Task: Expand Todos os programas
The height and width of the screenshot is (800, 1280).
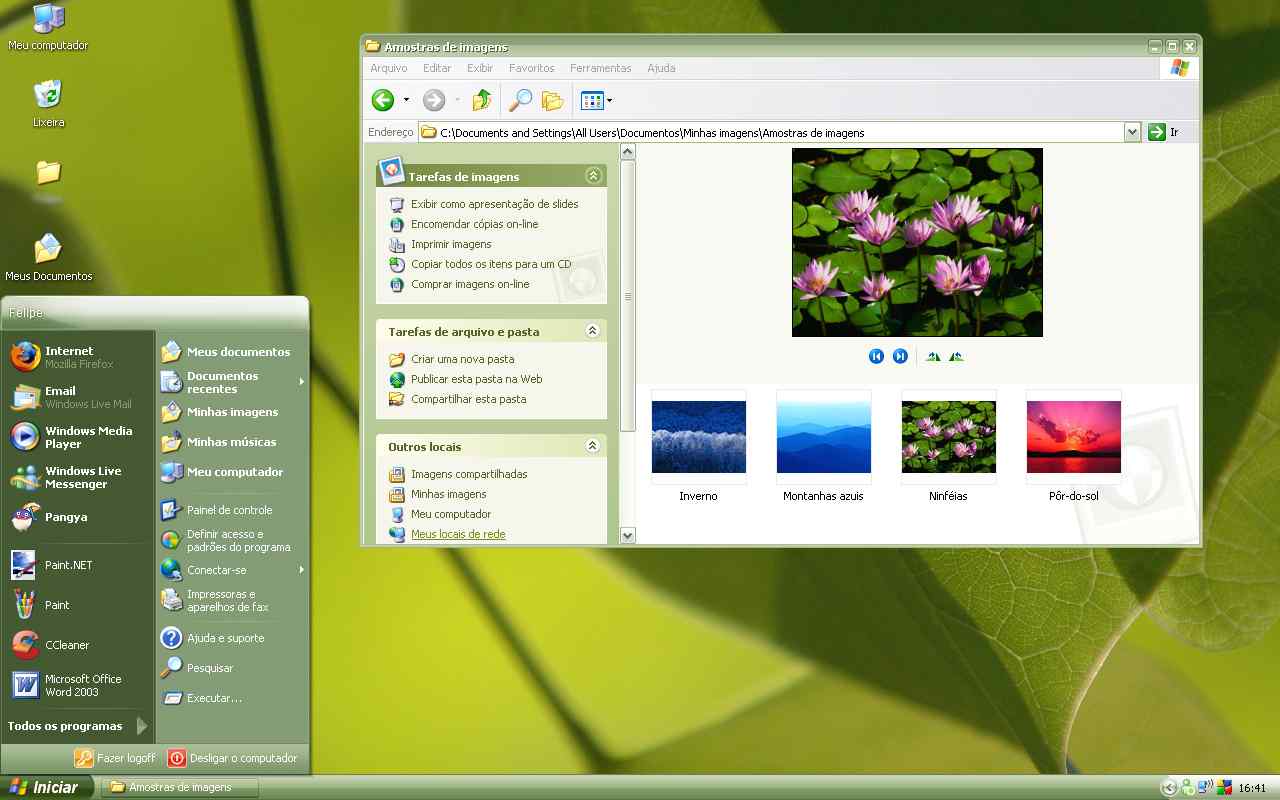Action: pos(77,726)
